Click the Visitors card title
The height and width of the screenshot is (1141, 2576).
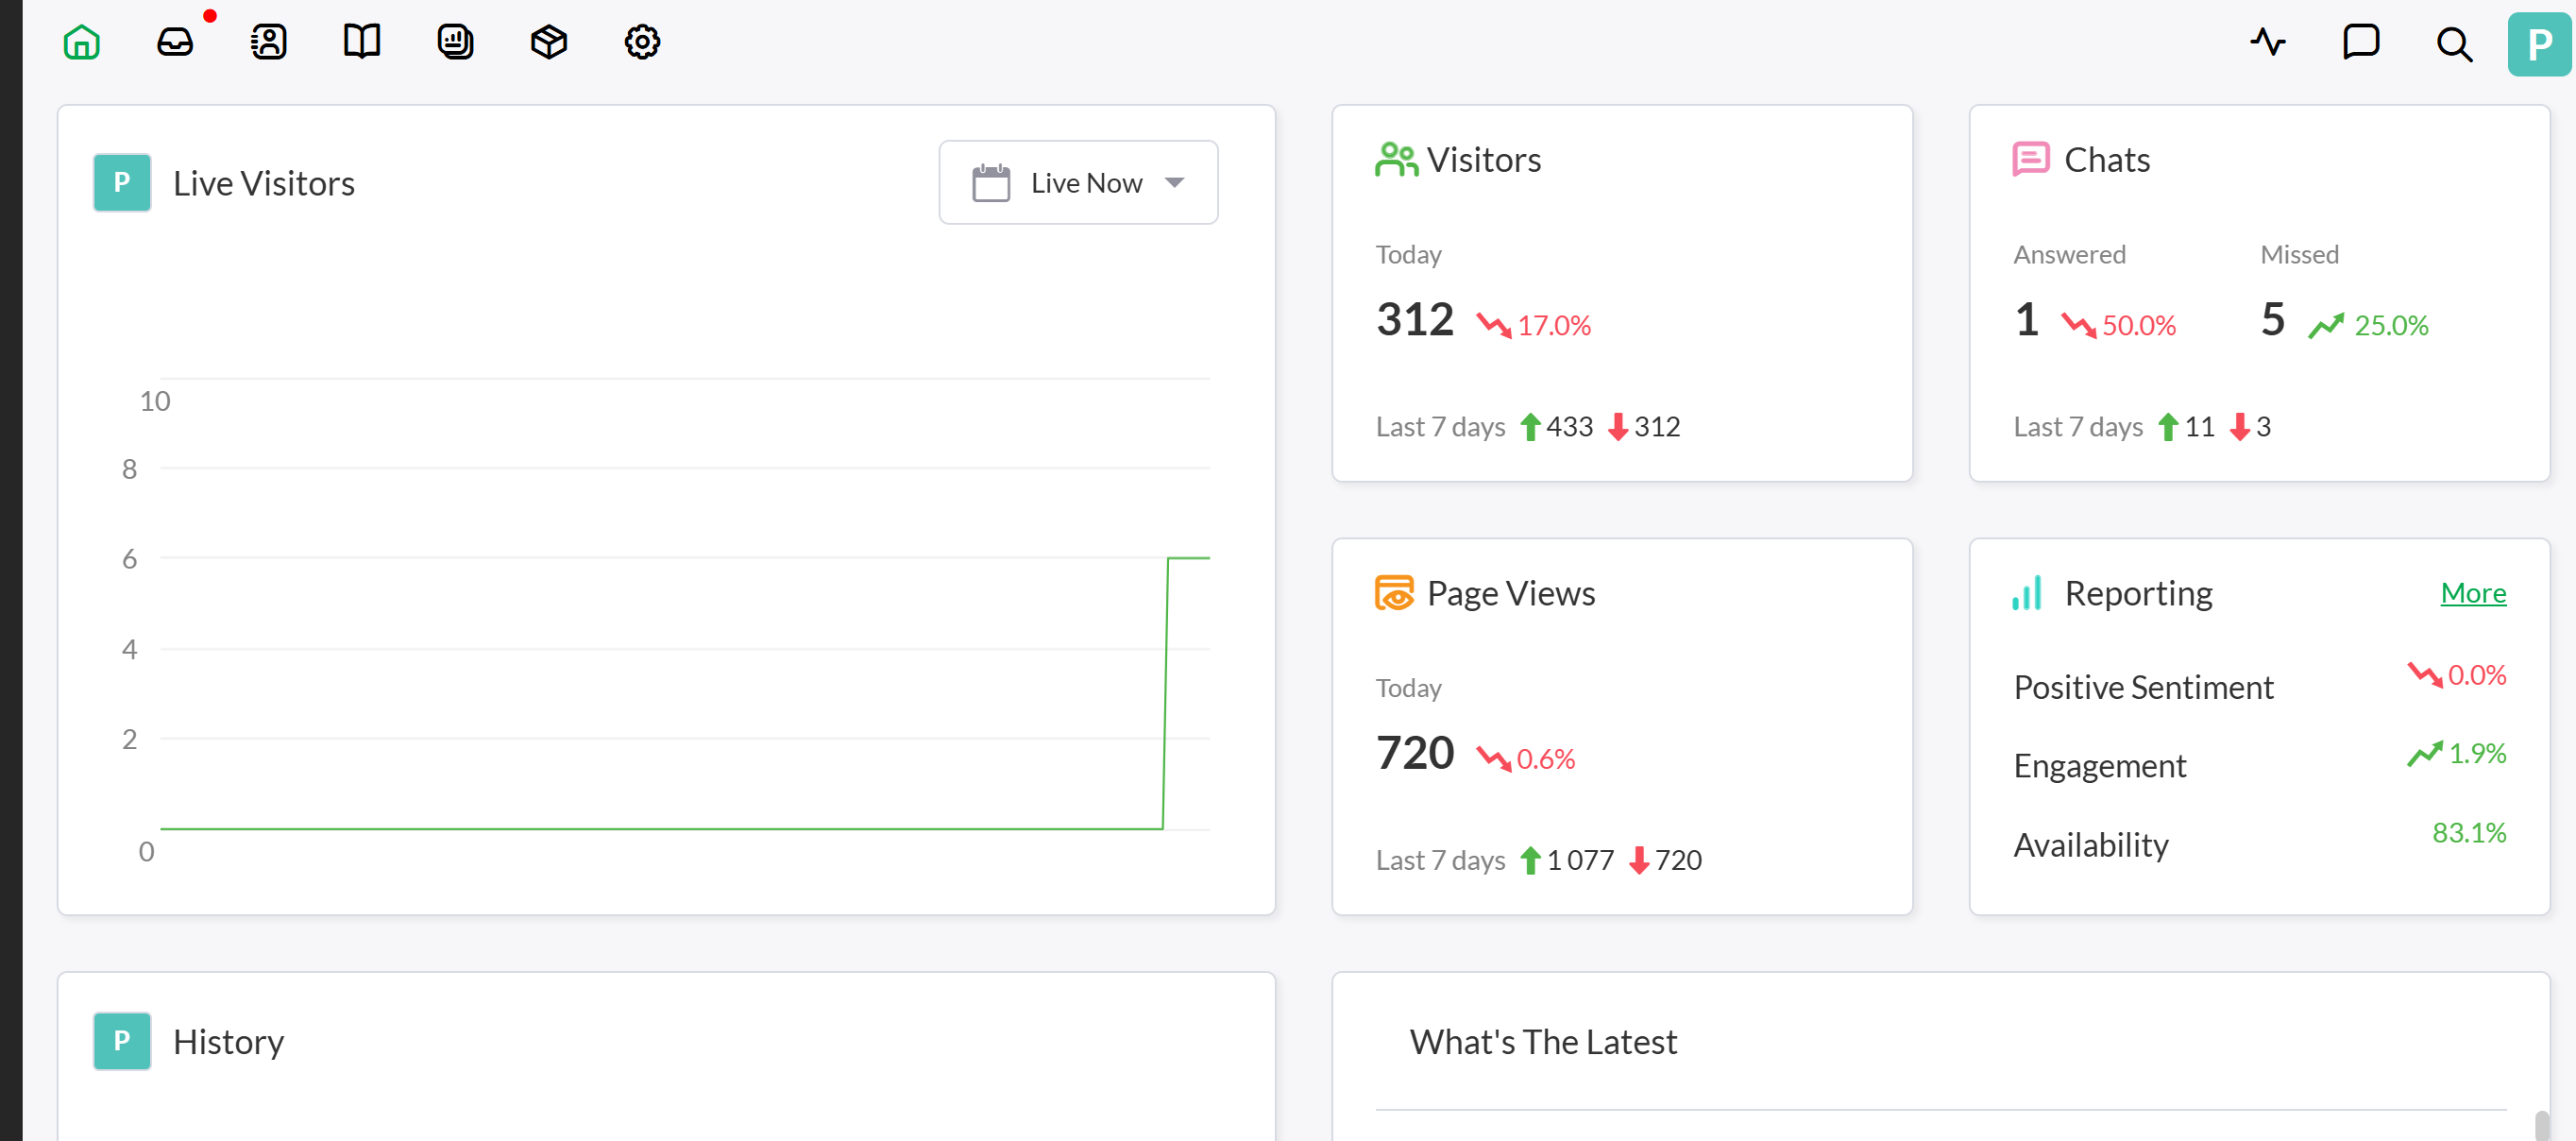1484,160
